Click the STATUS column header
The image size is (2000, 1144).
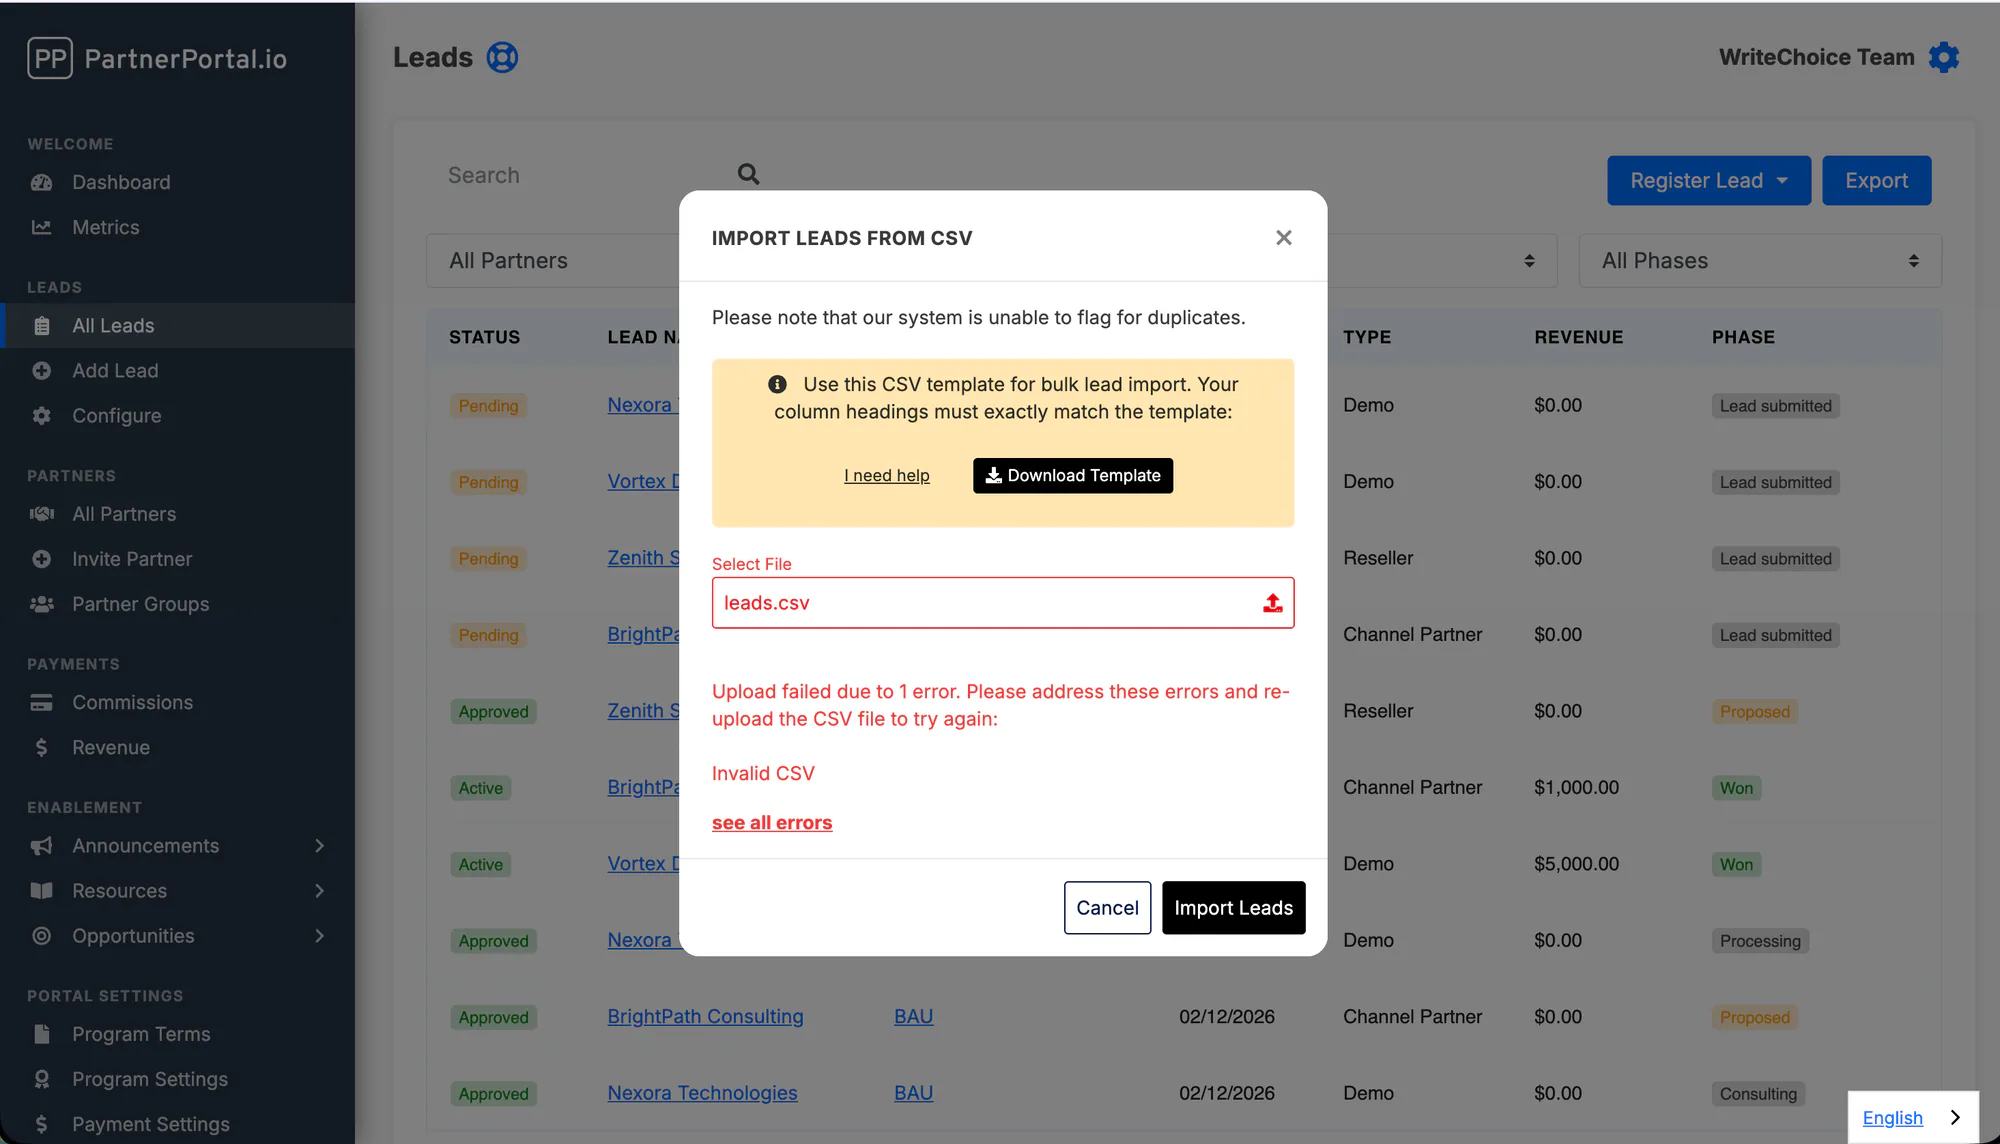tap(484, 338)
